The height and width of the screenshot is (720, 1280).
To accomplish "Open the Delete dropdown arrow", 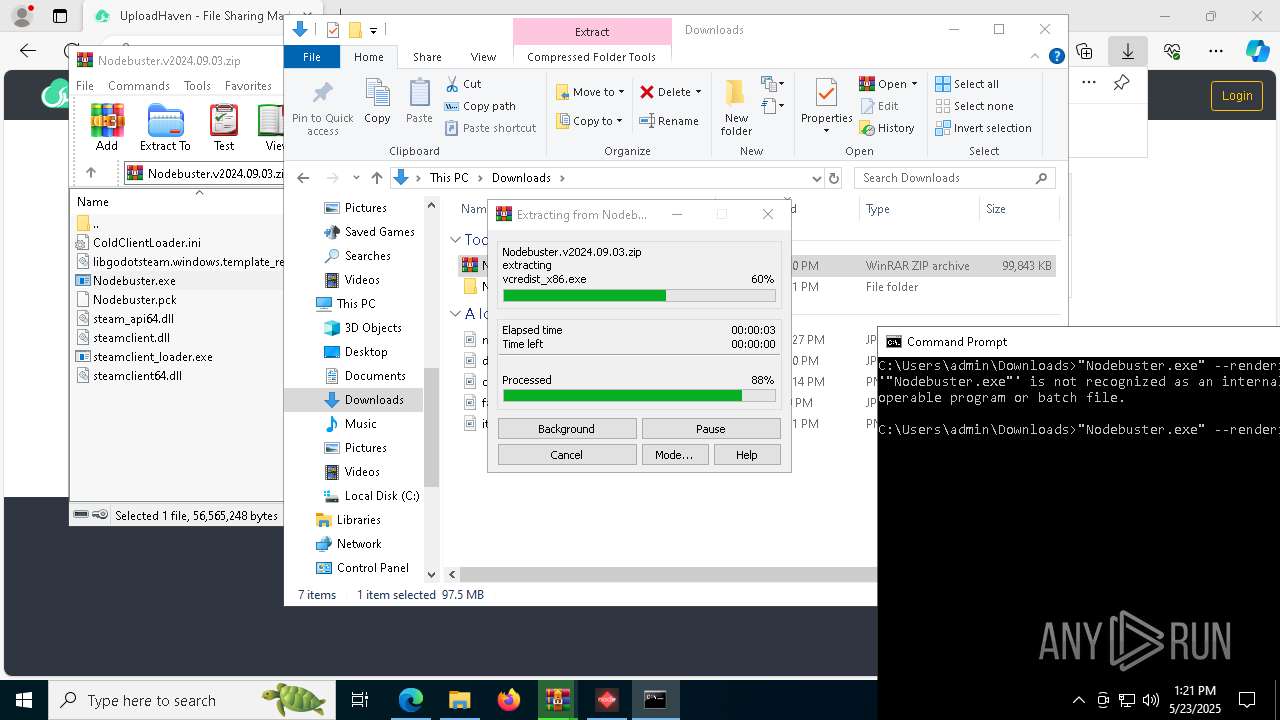I will point(698,92).
